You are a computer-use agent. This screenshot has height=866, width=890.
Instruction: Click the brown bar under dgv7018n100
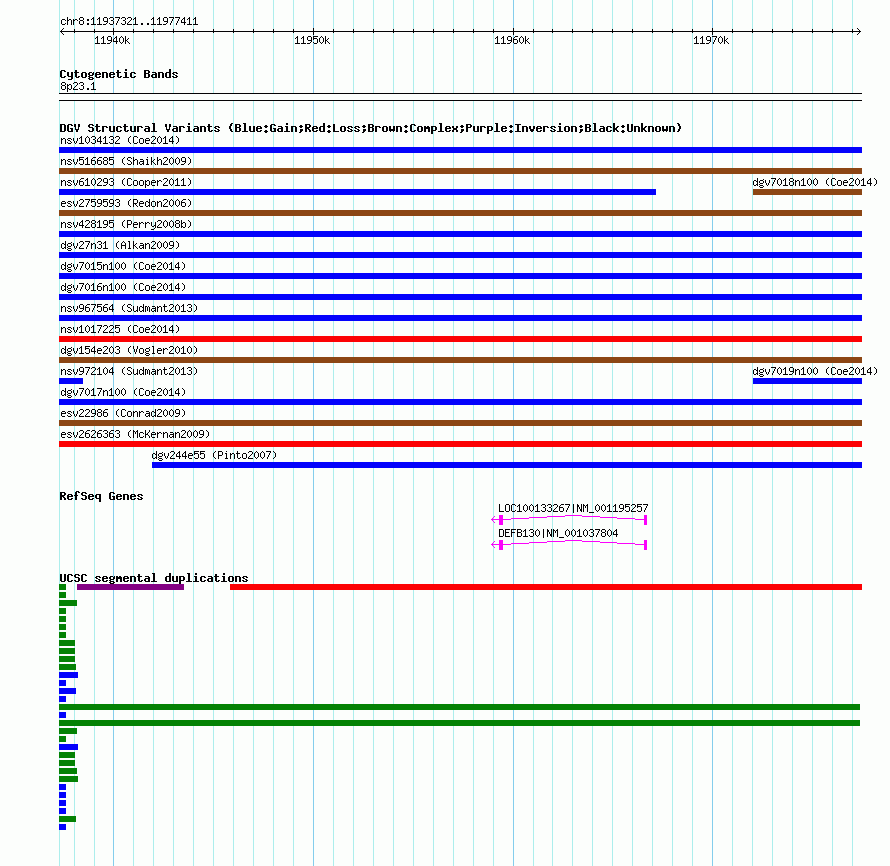tap(807, 192)
